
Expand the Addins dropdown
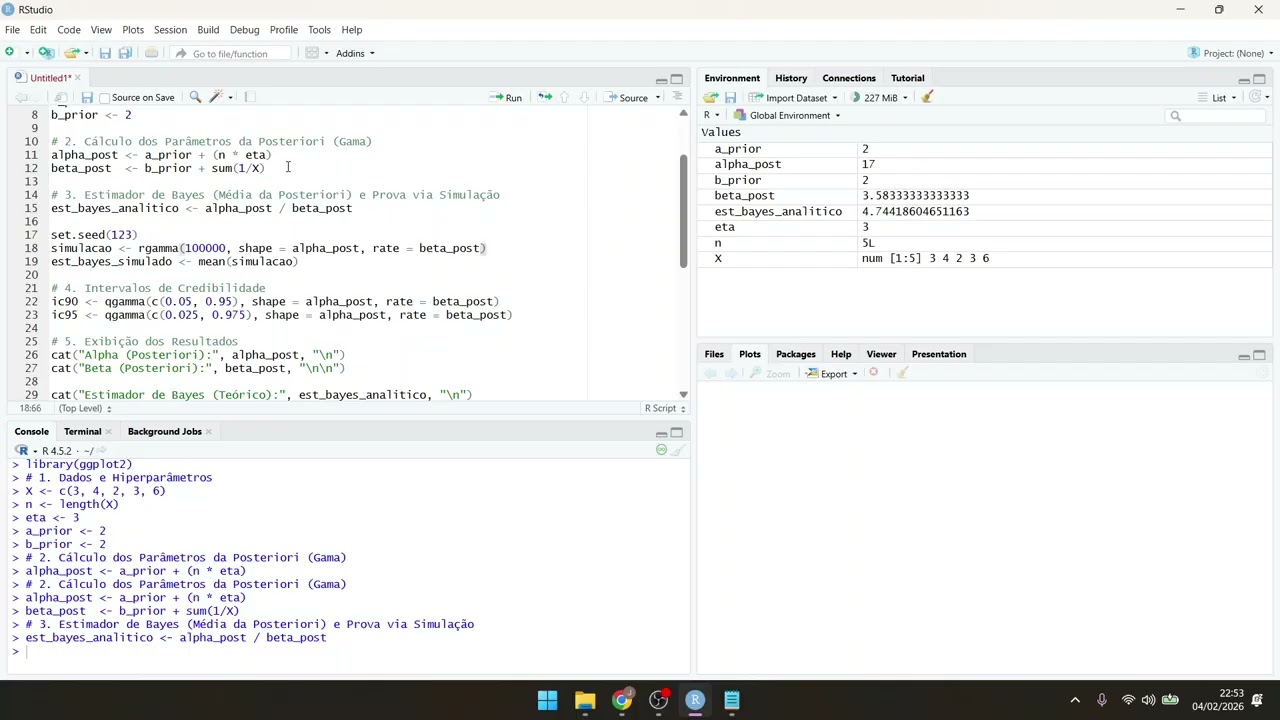coord(355,53)
